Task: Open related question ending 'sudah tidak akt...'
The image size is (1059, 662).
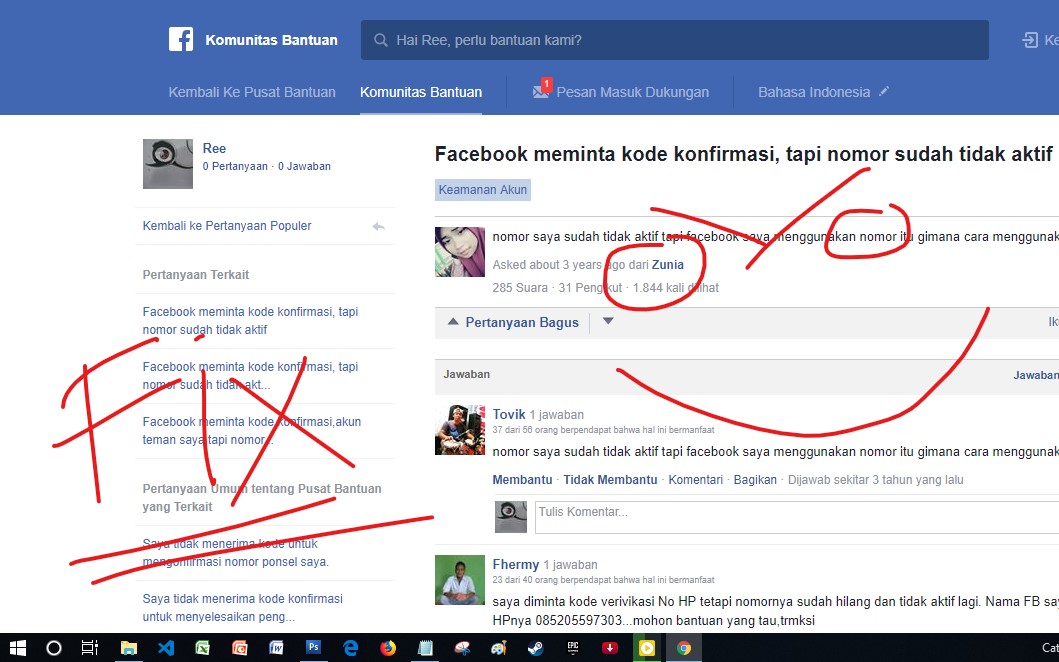Action: [250, 376]
